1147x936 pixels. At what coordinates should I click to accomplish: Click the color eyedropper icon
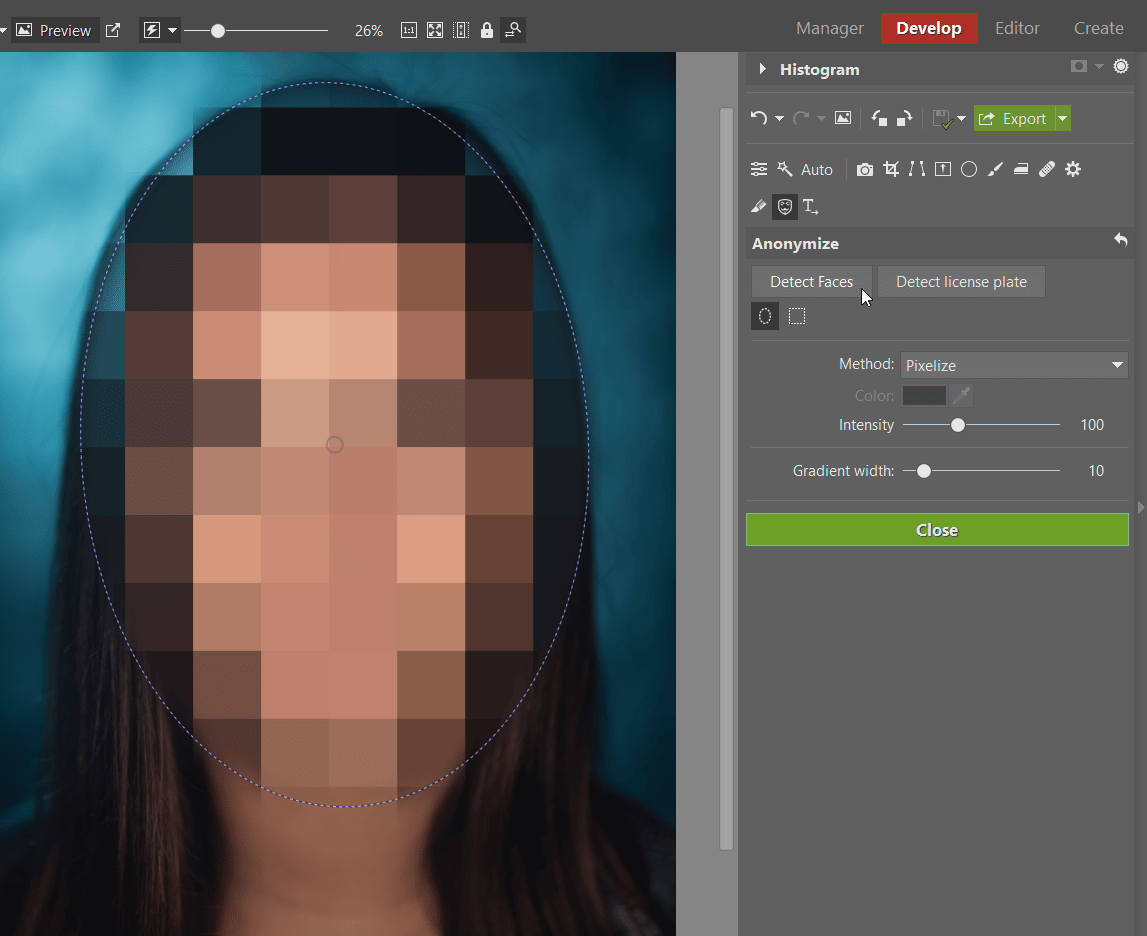(x=962, y=396)
